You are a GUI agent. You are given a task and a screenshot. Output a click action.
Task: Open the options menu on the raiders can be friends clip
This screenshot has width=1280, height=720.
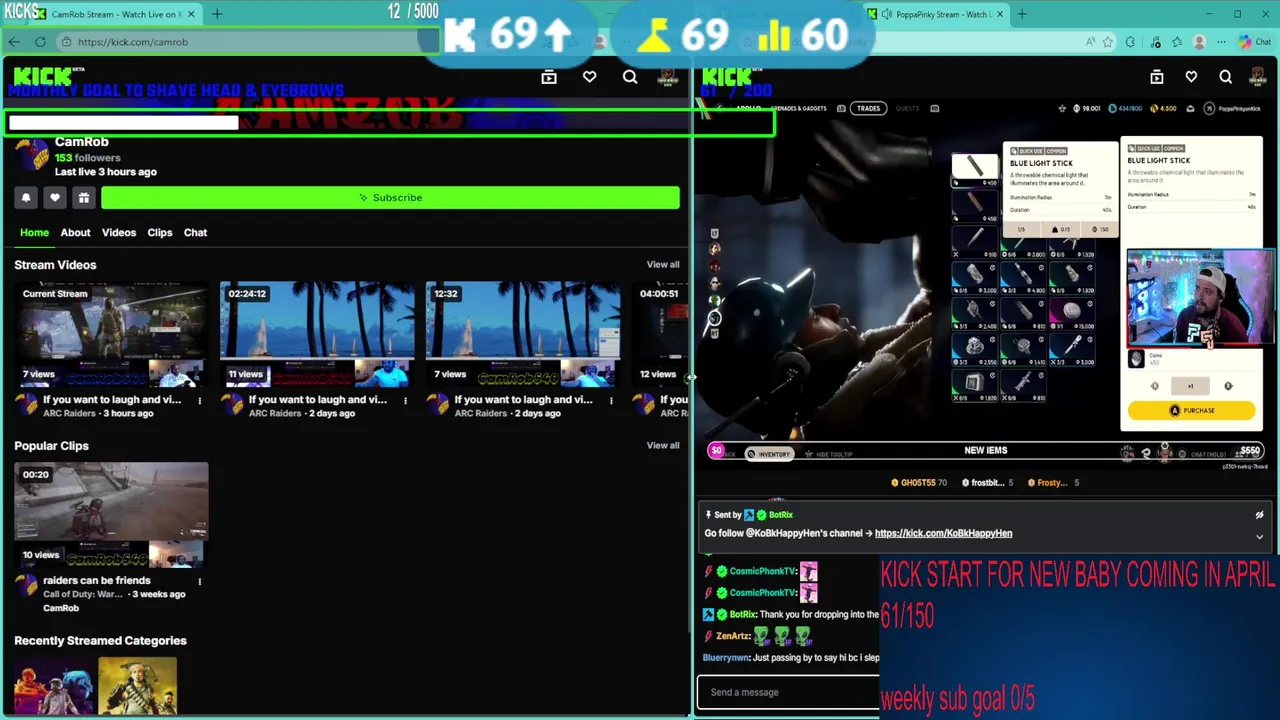pos(199,581)
